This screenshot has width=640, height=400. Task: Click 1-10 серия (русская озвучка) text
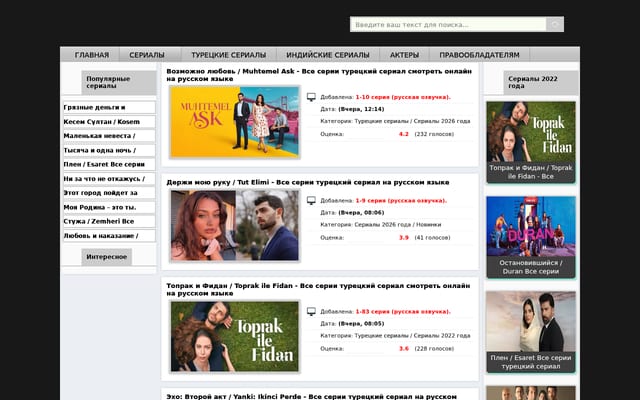coord(403,97)
